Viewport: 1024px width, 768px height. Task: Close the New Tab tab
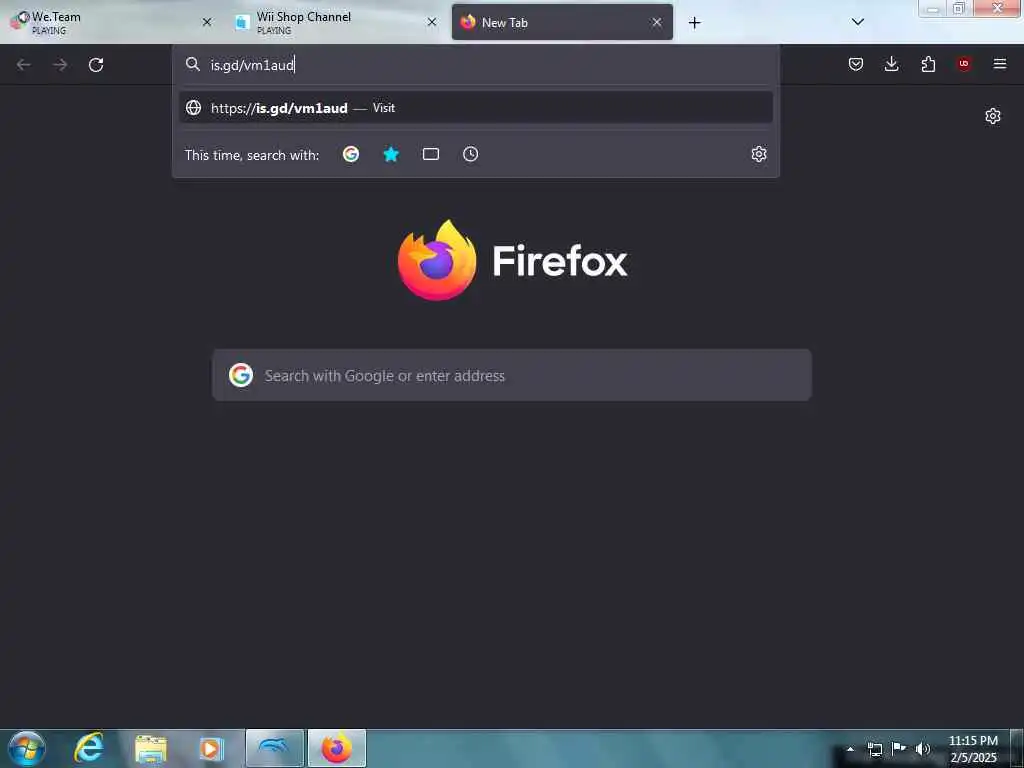click(x=657, y=22)
